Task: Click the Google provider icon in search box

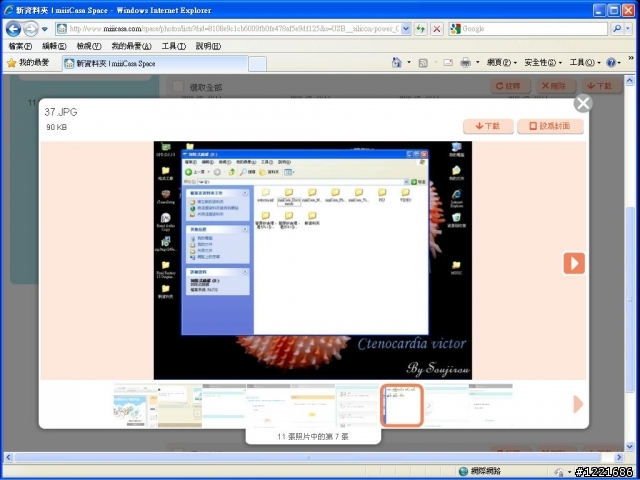Action: pyautogui.click(x=456, y=29)
